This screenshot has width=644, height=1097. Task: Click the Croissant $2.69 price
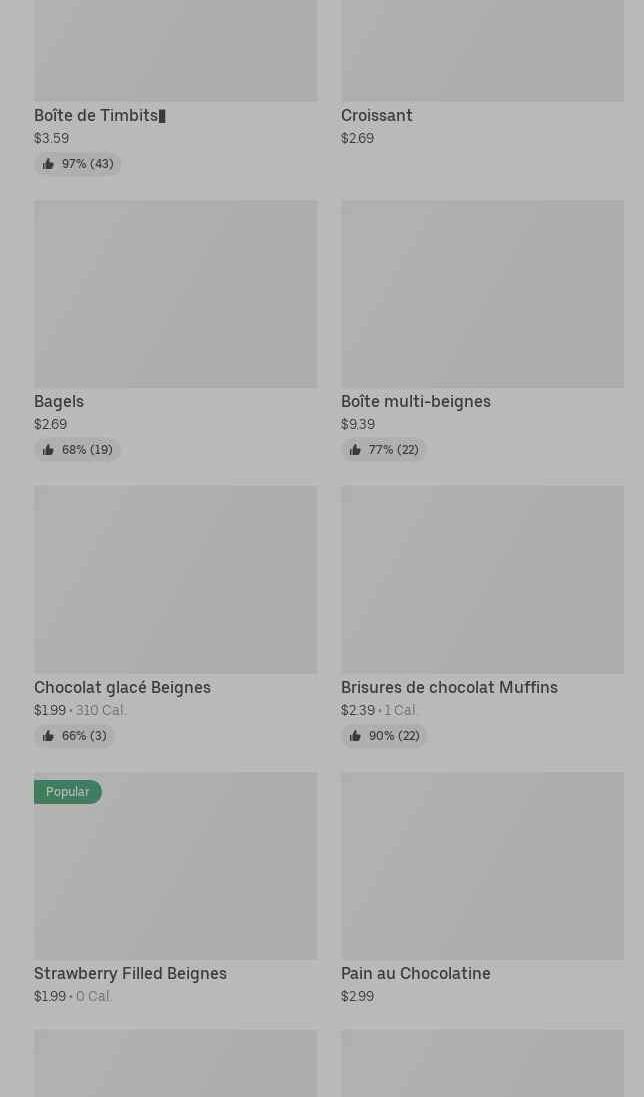tap(357, 139)
